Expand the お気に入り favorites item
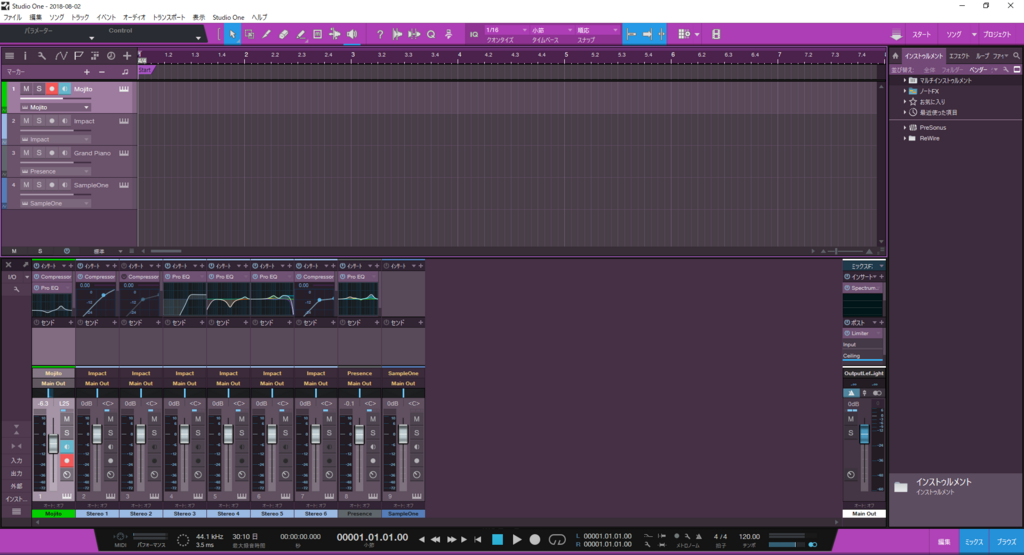The width and height of the screenshot is (1024, 555). point(904,102)
